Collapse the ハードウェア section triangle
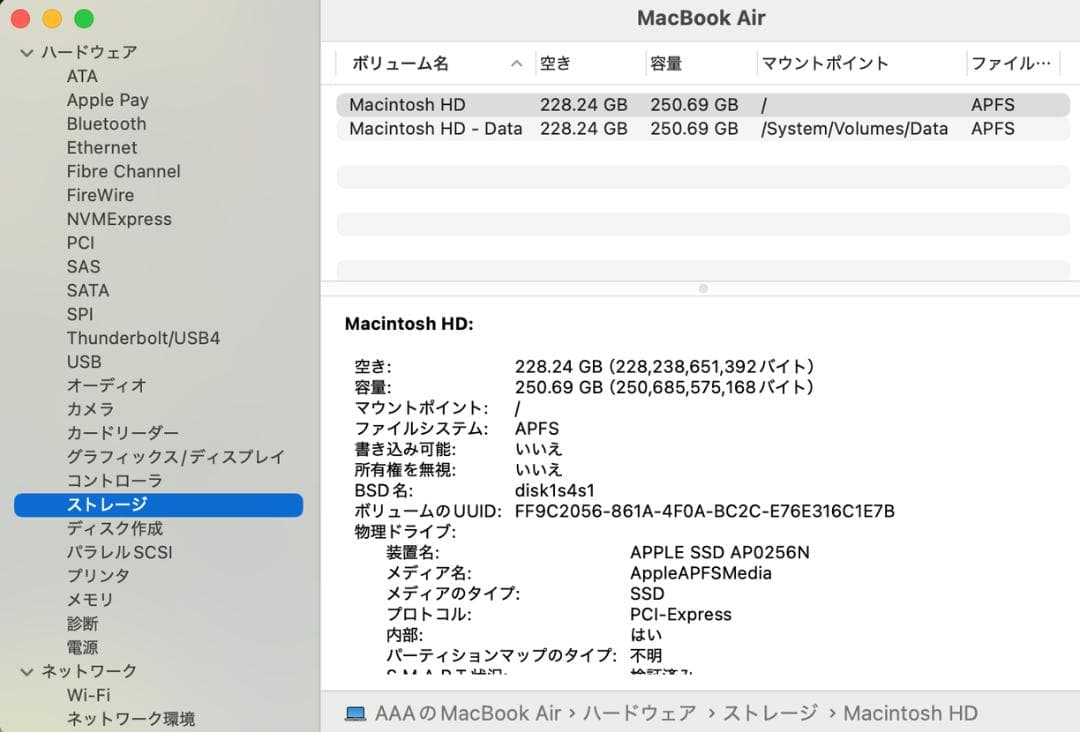Screen dimensions: 1080x732 [25, 52]
